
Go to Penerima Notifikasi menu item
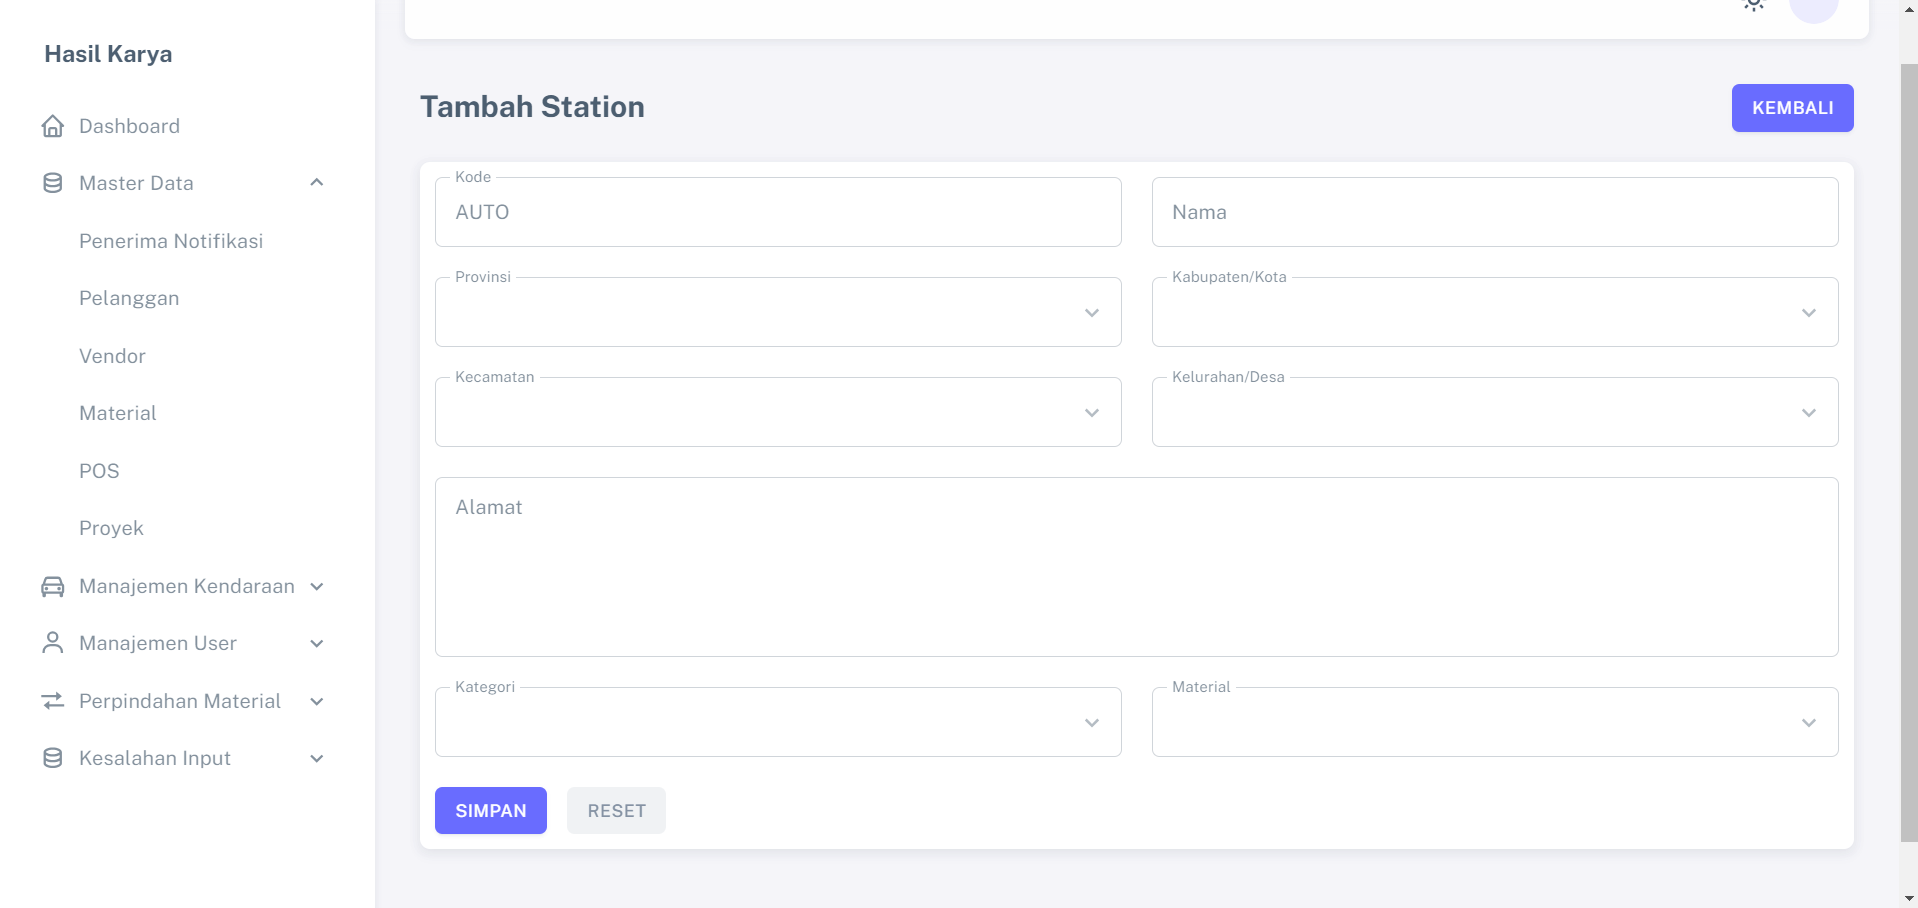pyautogui.click(x=171, y=241)
